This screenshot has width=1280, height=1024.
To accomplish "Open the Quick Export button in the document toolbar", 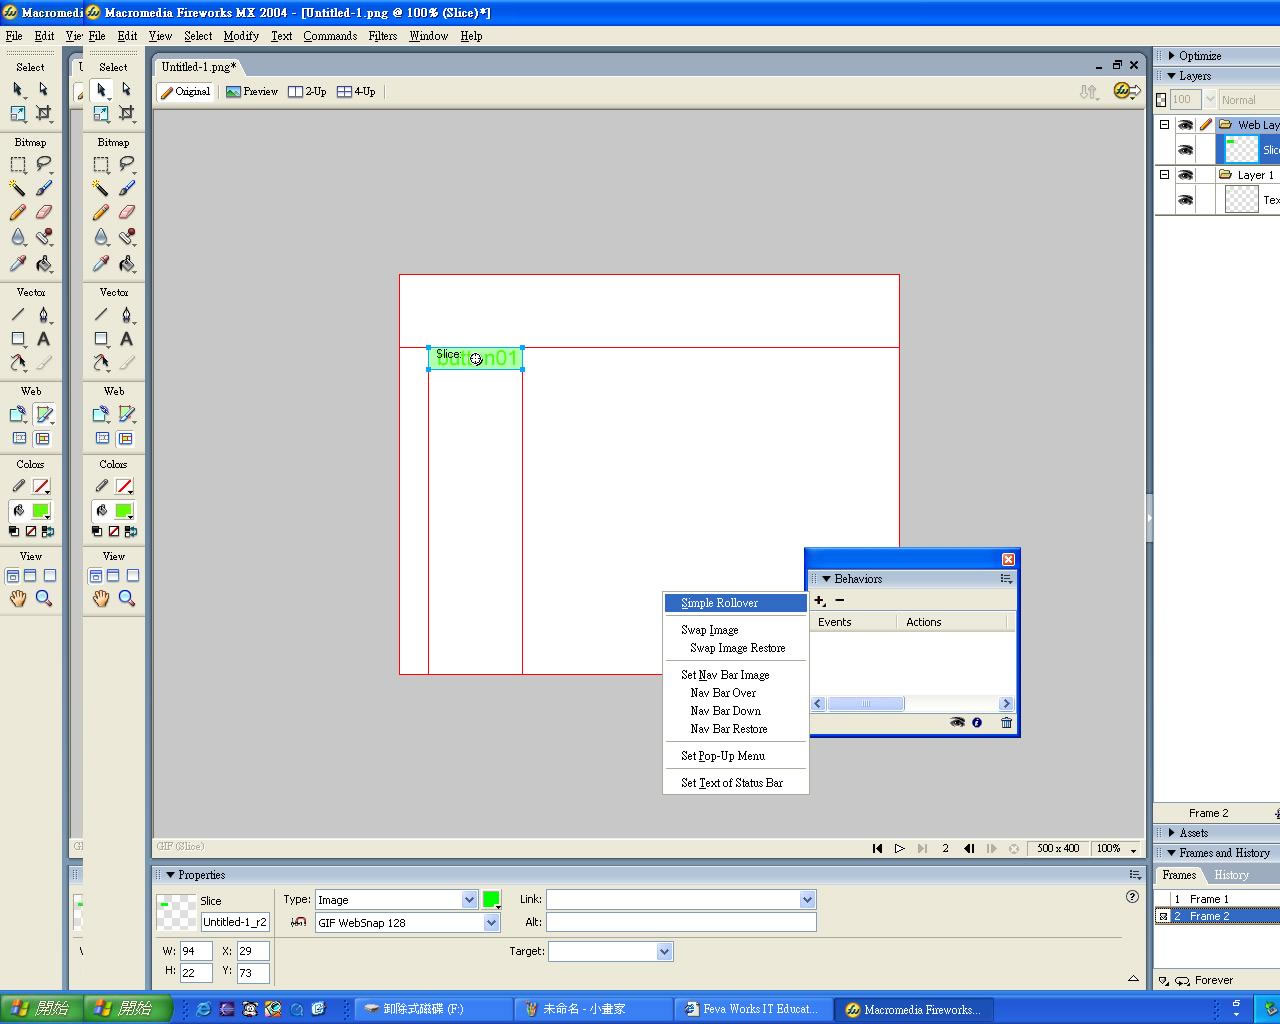I will [1127, 91].
